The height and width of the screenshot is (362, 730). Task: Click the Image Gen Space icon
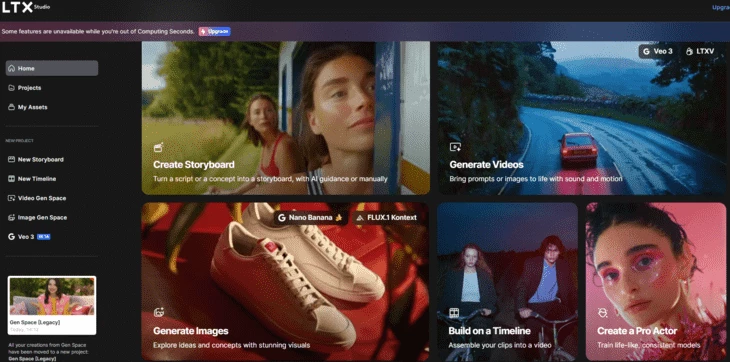click(x=12, y=217)
